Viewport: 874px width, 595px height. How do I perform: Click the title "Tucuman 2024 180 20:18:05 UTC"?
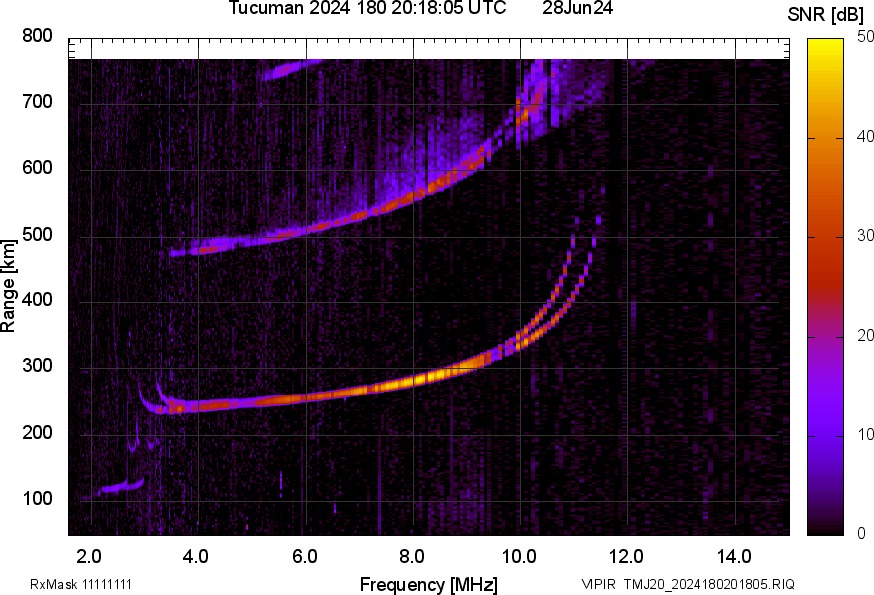[367, 8]
